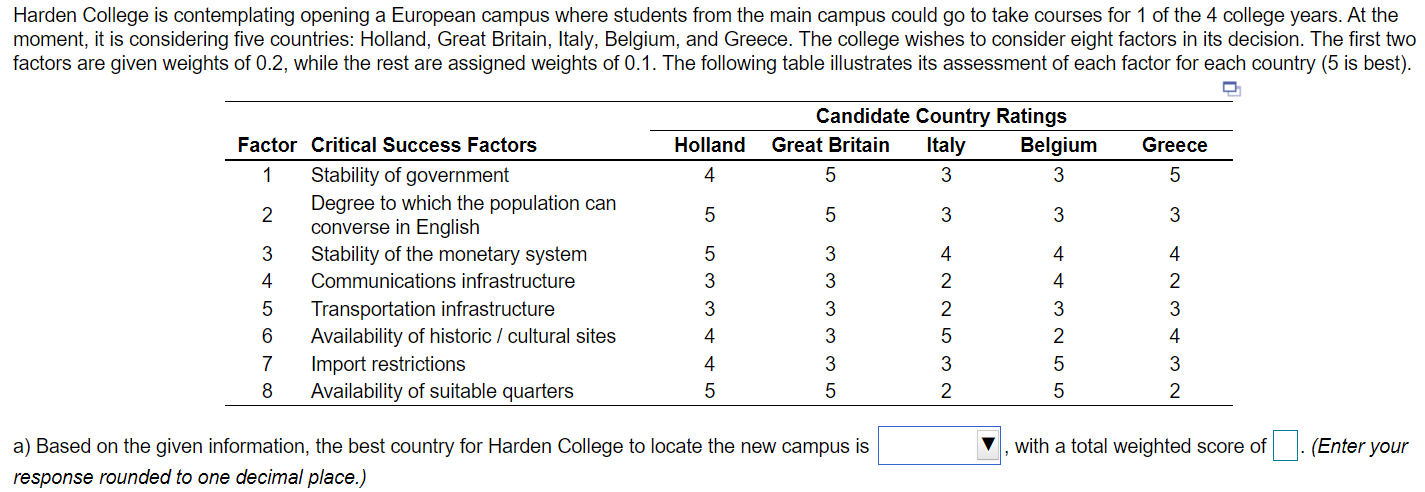This screenshot has height=492, width=1425.
Task: Click the Belgium column header
Action: pos(1058,145)
